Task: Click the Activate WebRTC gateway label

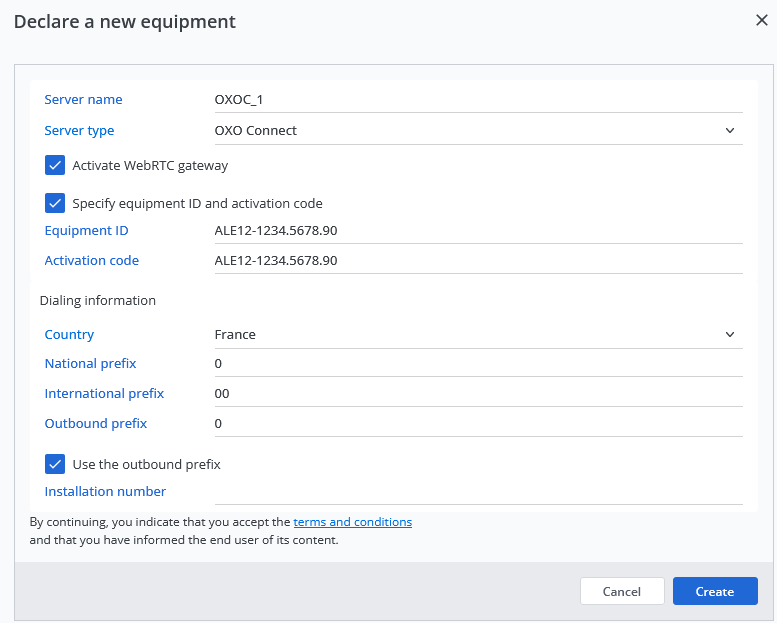Action: 150,165
